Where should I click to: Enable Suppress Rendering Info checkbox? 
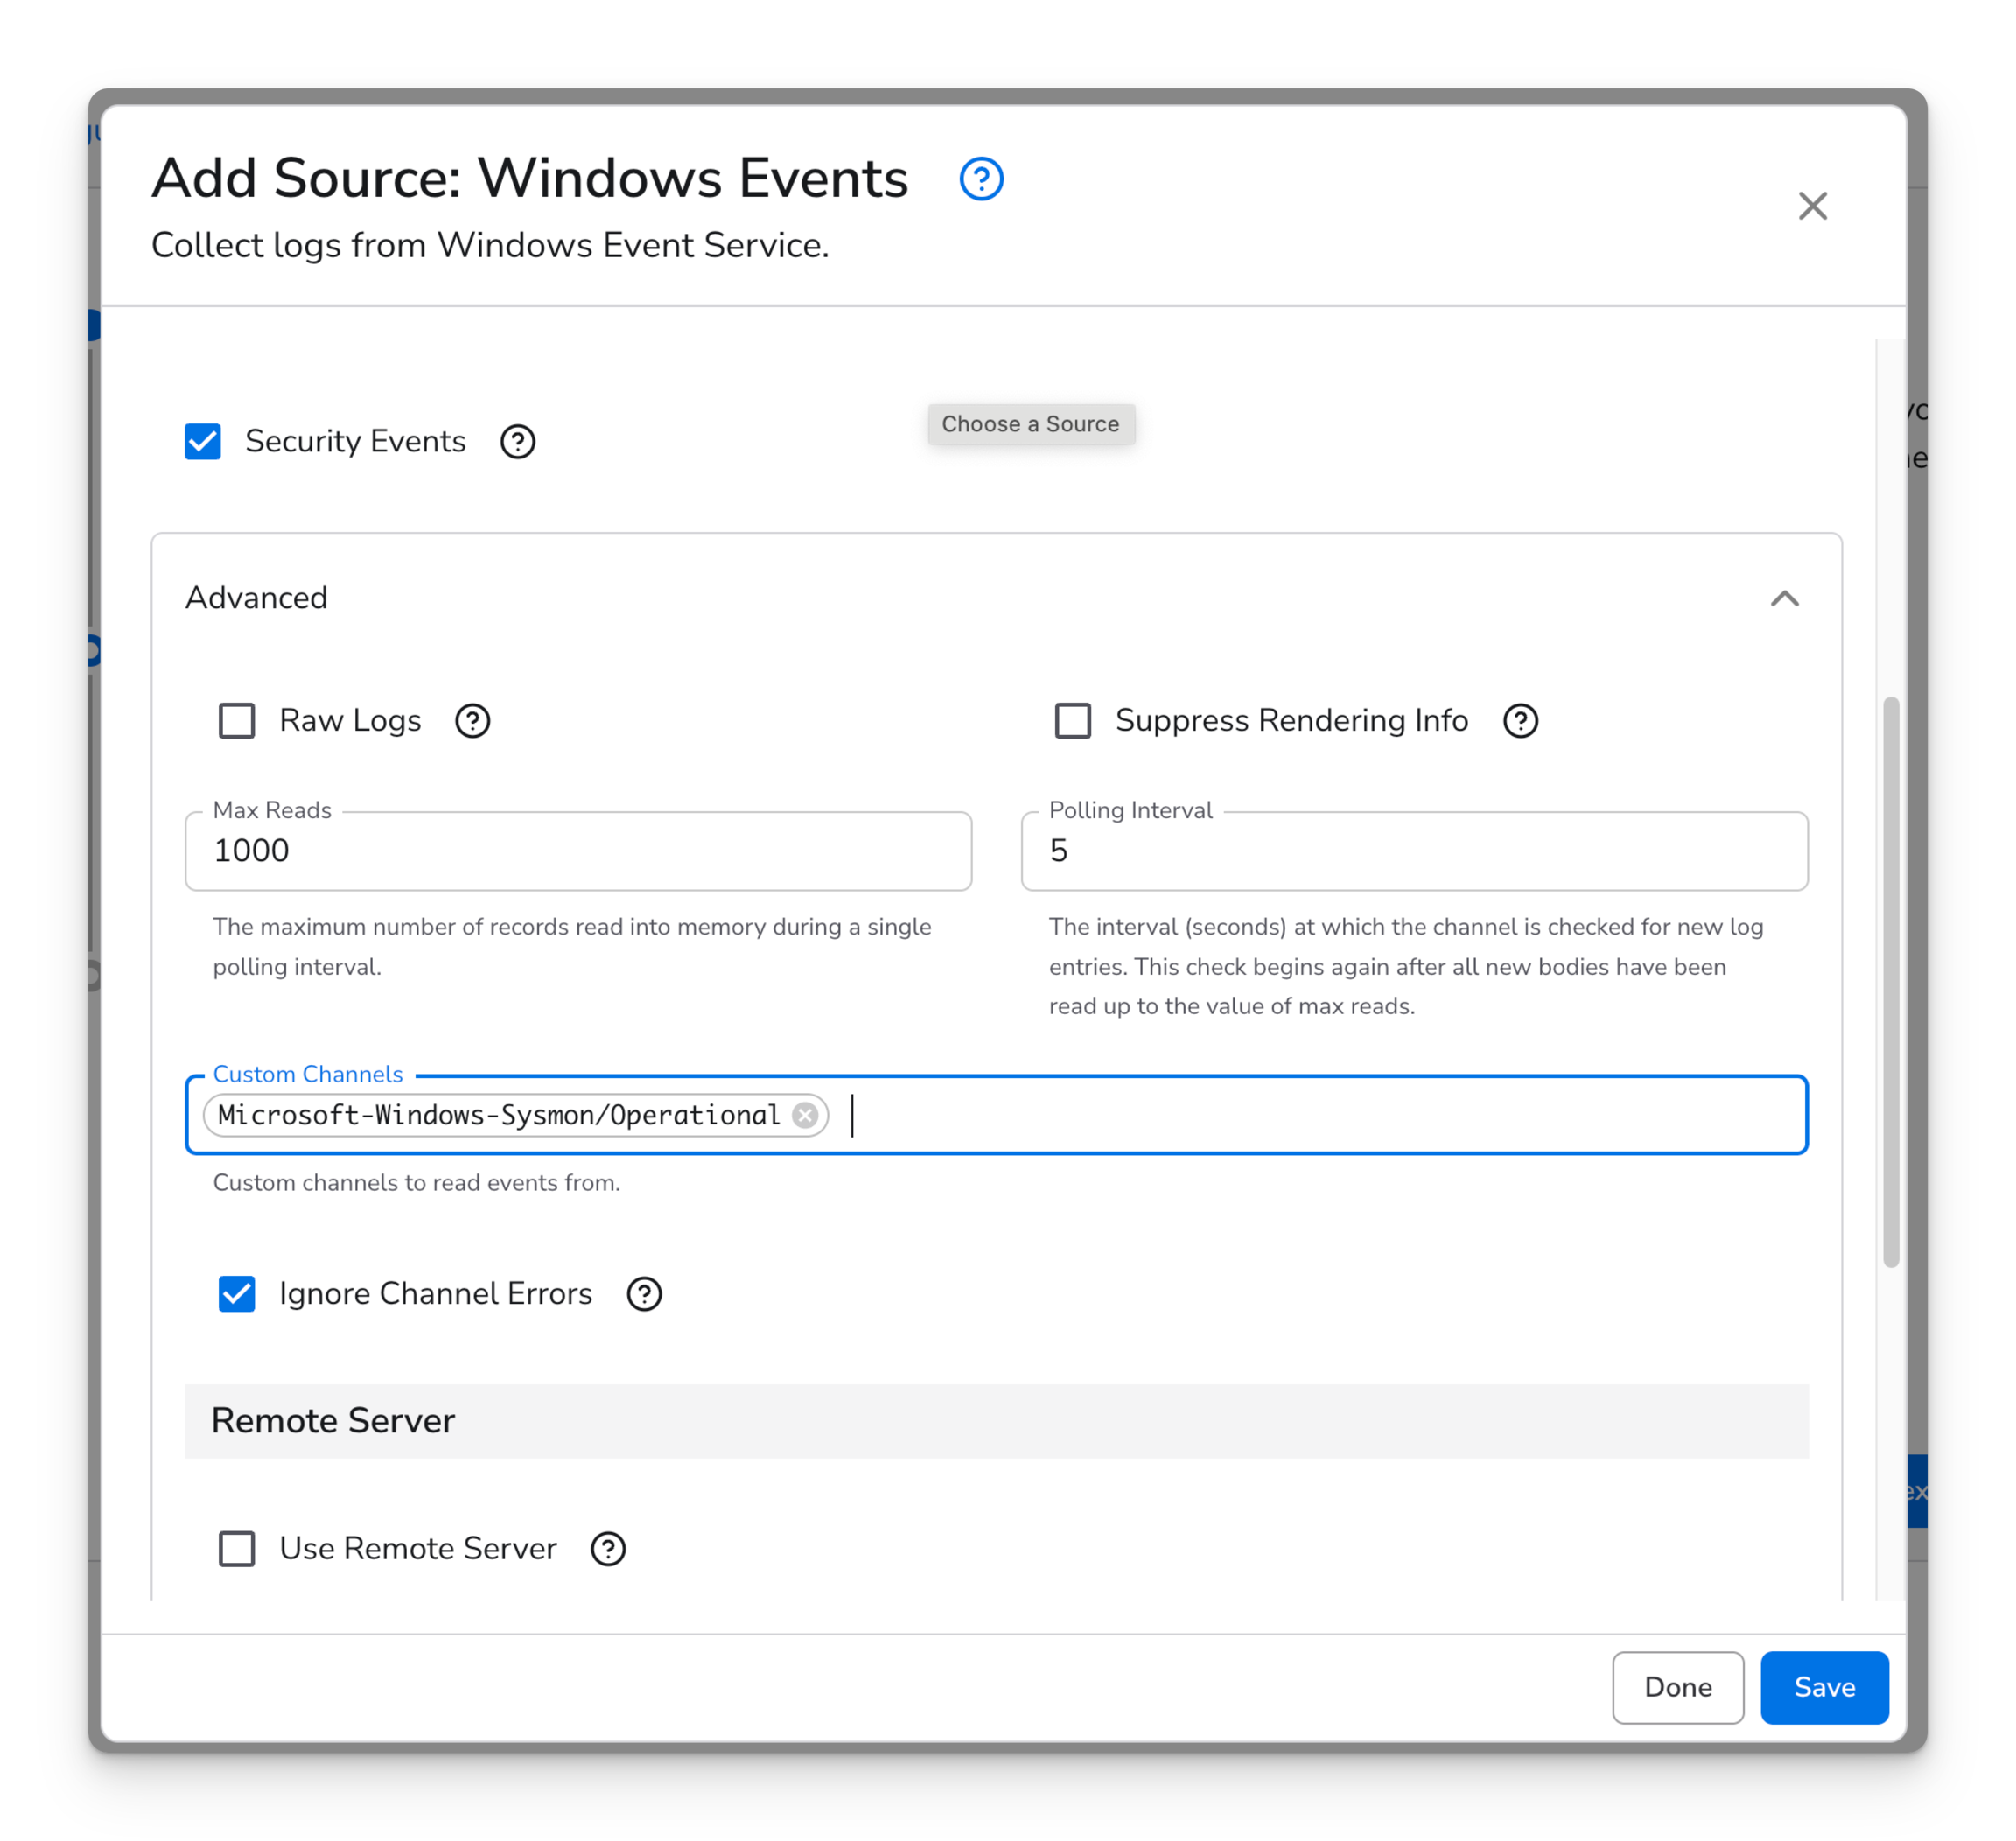point(1073,721)
